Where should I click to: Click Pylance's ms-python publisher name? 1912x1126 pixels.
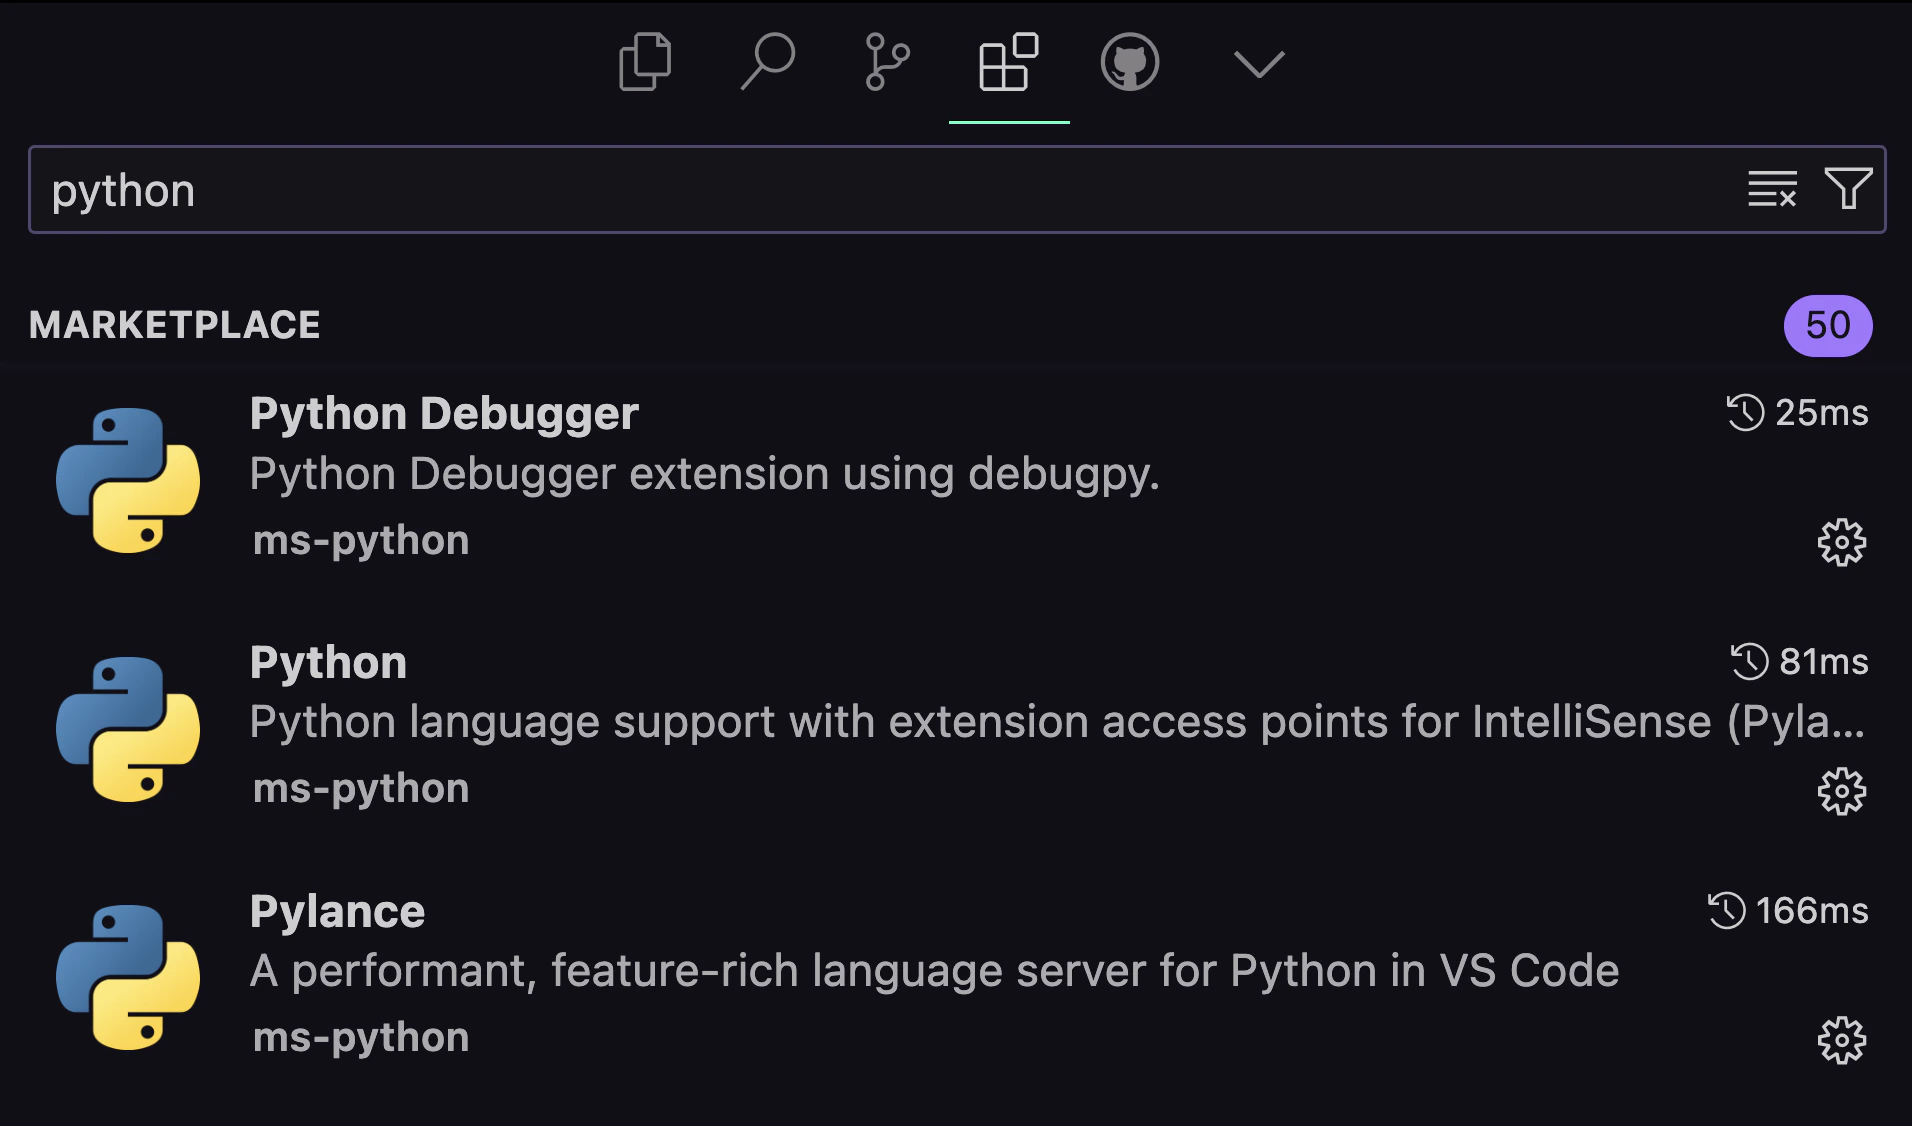click(361, 1038)
